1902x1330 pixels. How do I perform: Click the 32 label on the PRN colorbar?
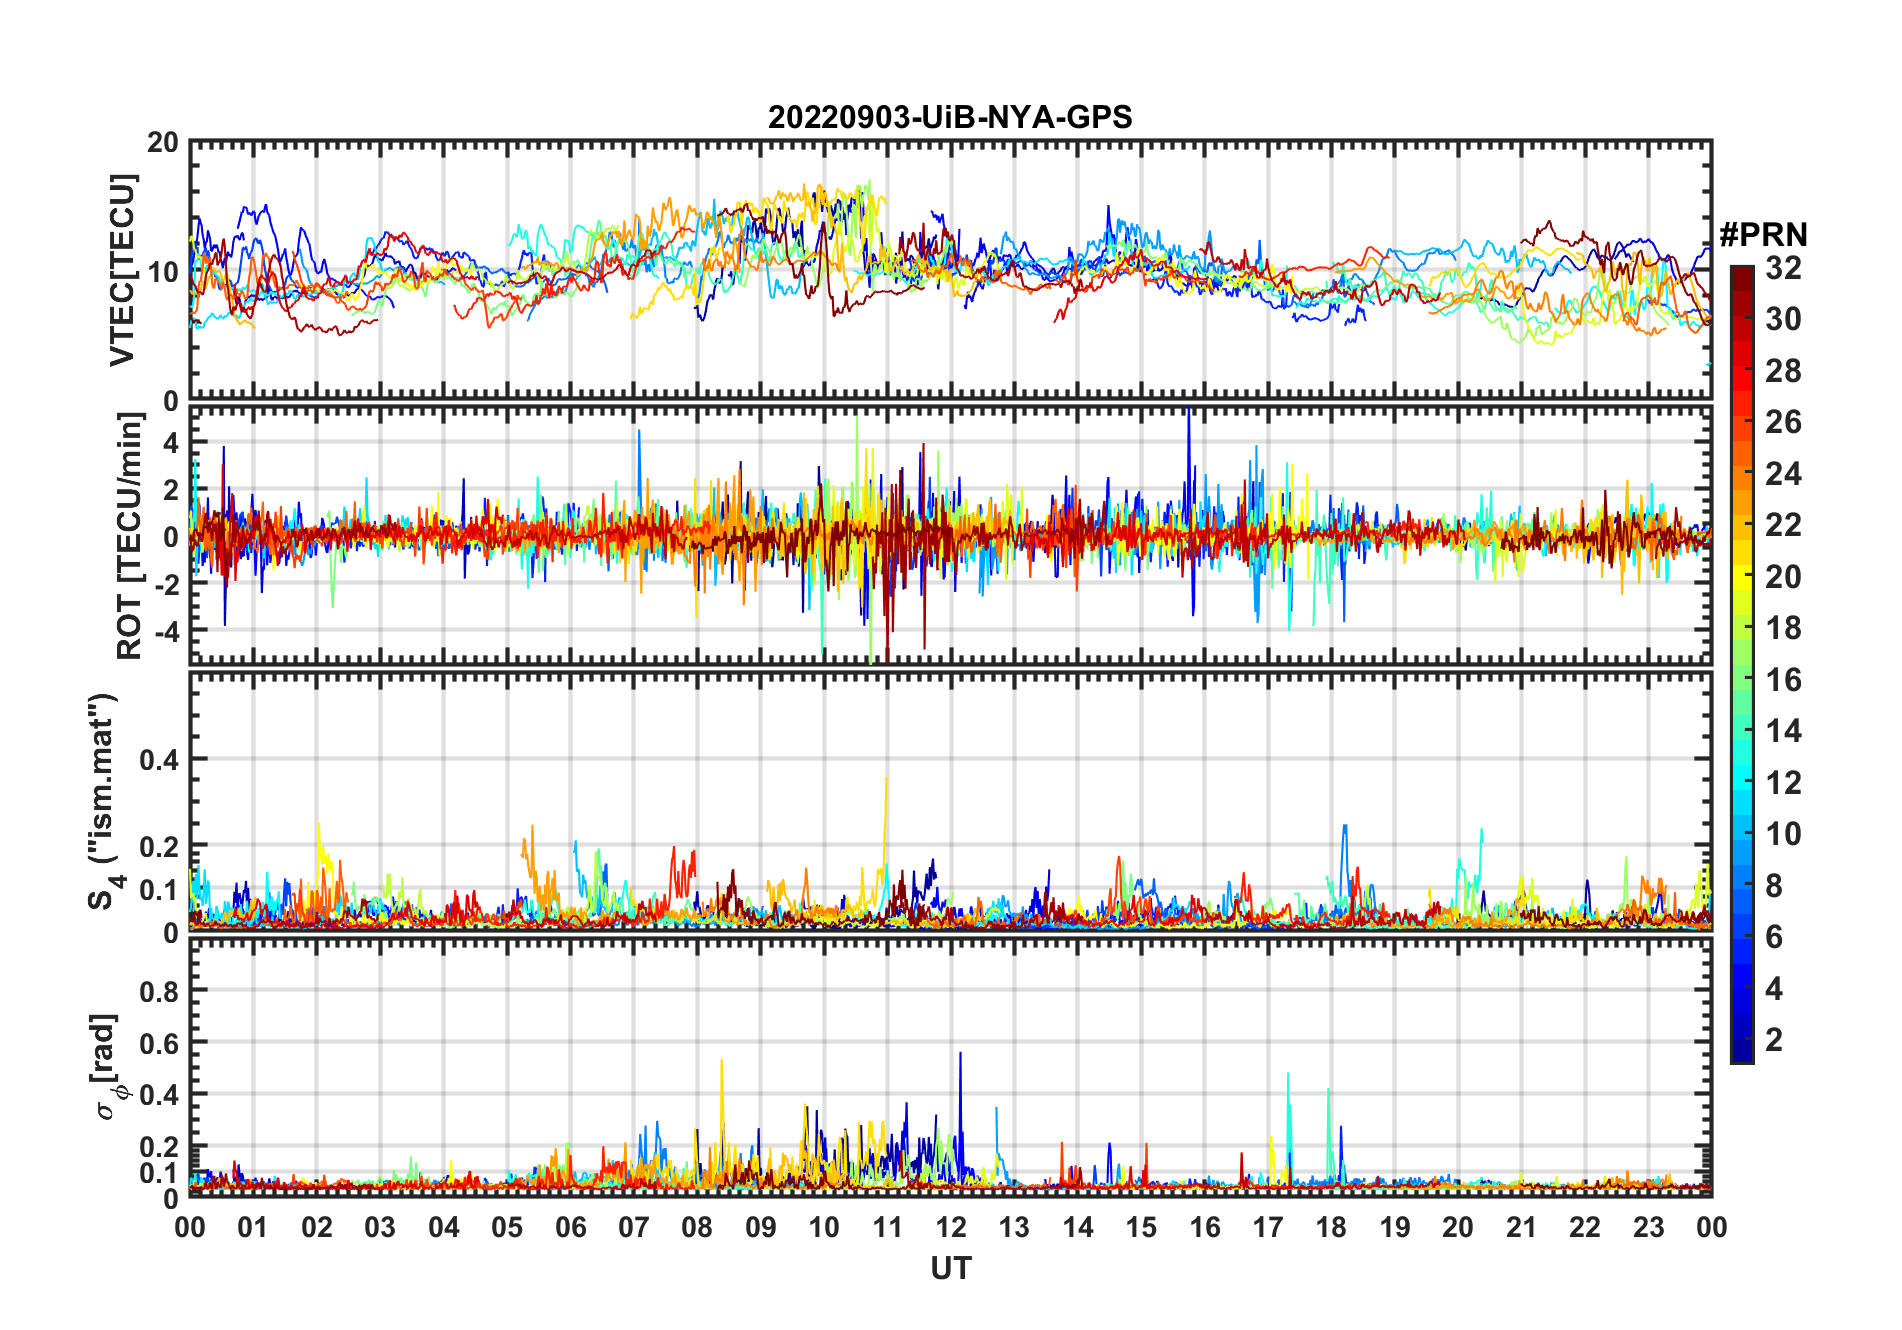click(x=1783, y=268)
